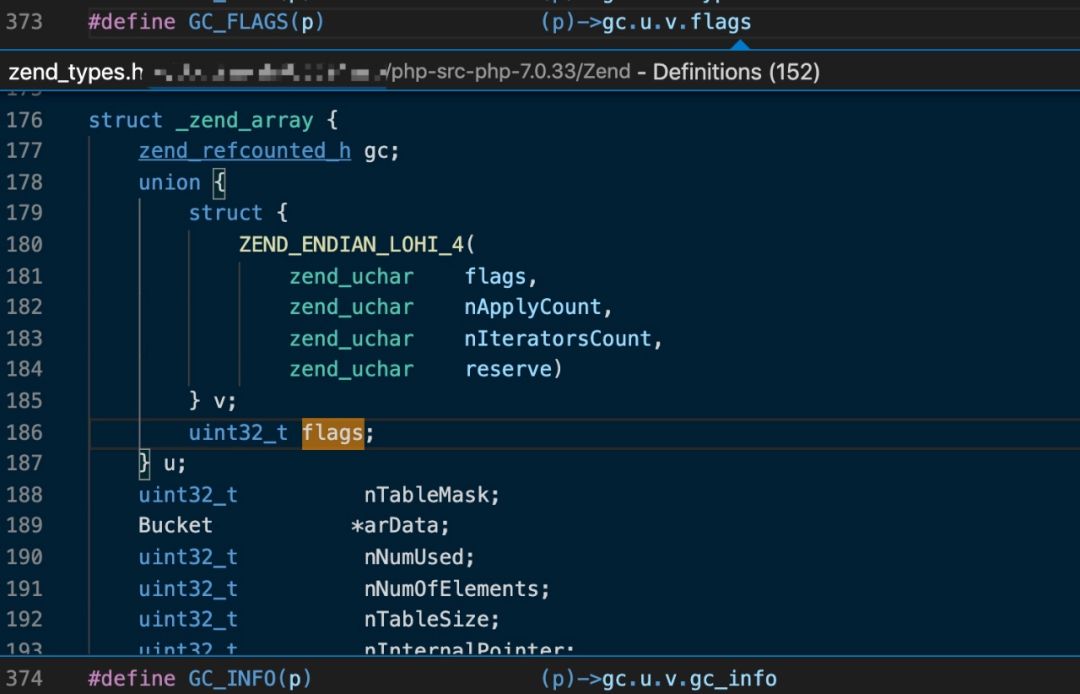The image size is (1080, 694).
Task: Click struct _zend_array on line 176
Action: tap(200, 120)
